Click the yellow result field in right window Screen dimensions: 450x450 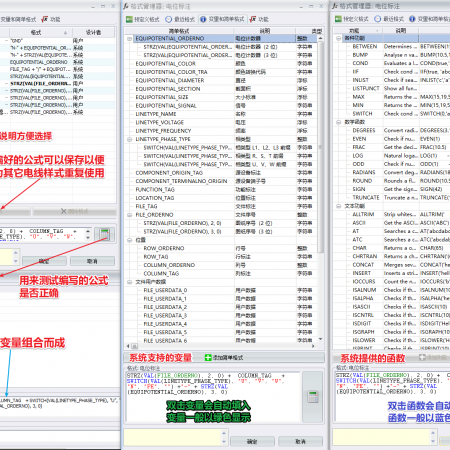(381, 437)
